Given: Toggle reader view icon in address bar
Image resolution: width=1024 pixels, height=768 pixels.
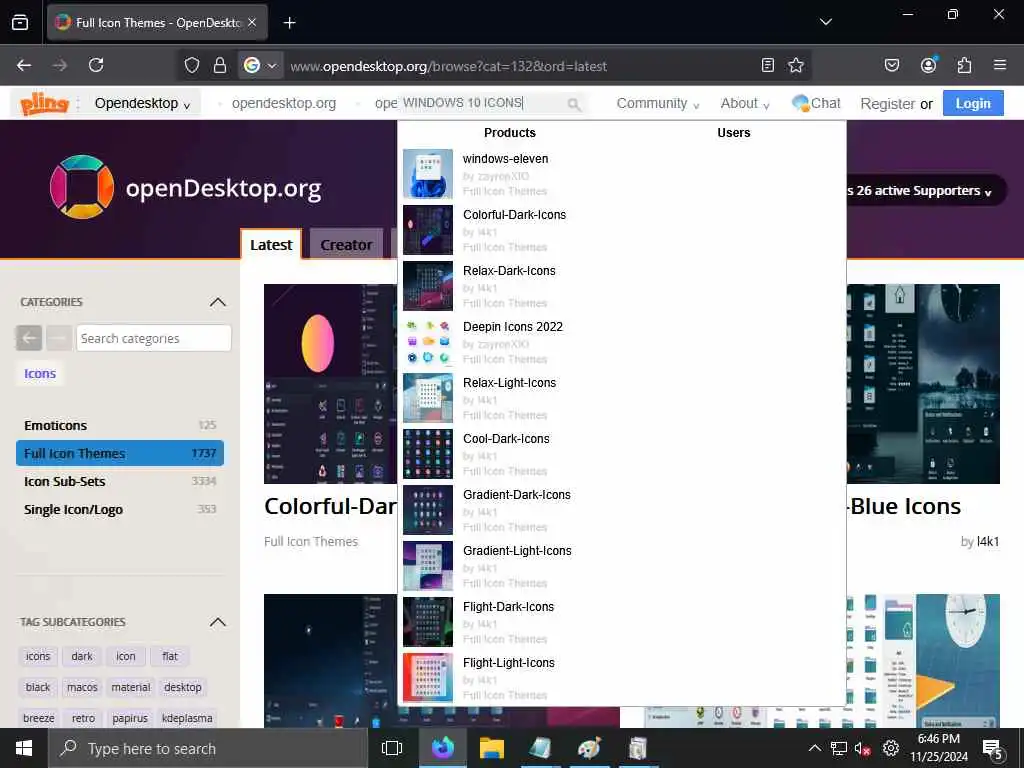Looking at the screenshot, I should [768, 65].
